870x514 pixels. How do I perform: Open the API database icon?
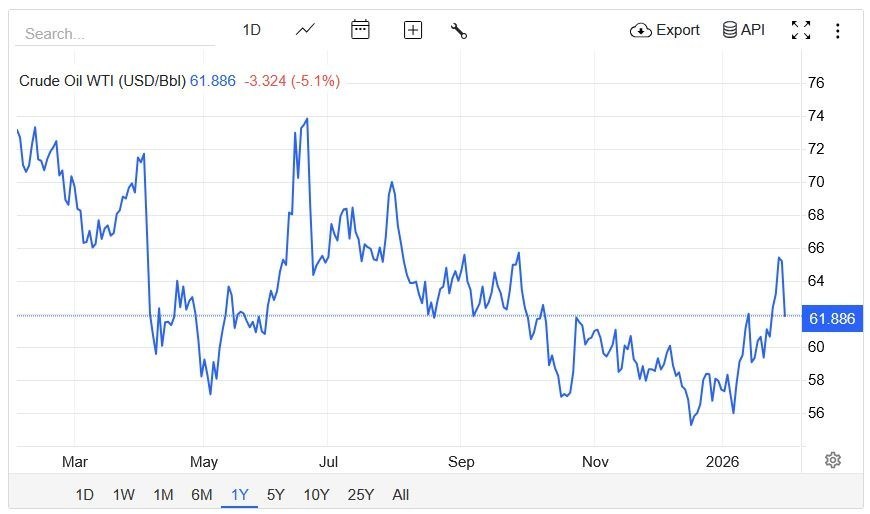(730, 30)
